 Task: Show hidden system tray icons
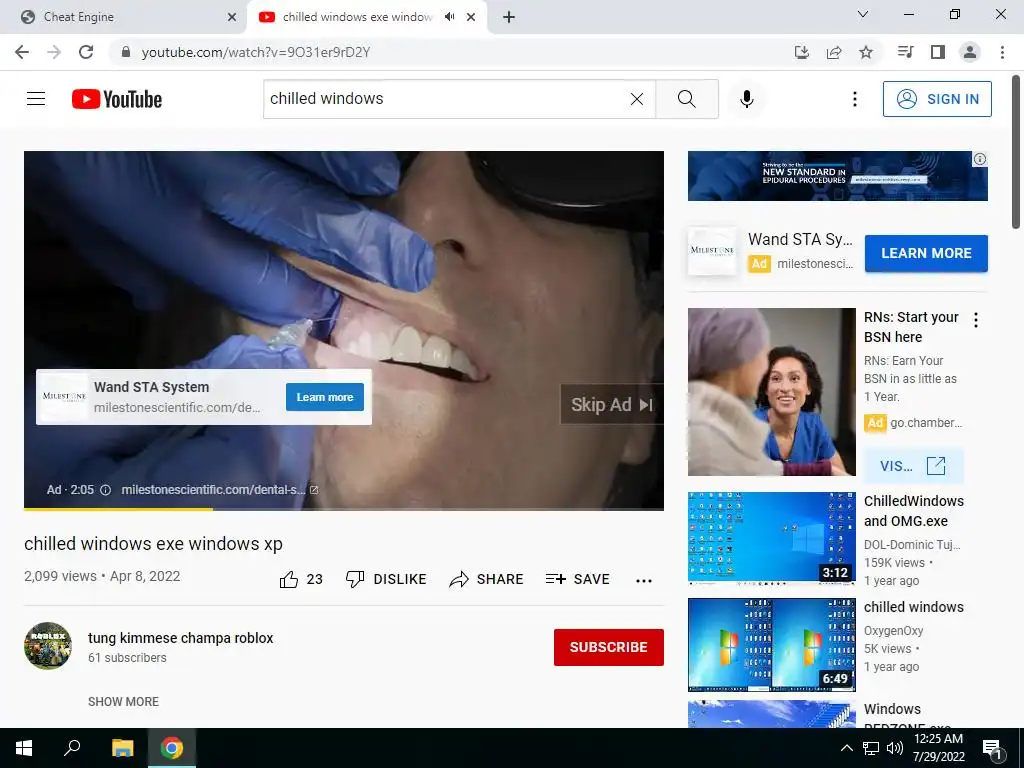pyautogui.click(x=846, y=748)
